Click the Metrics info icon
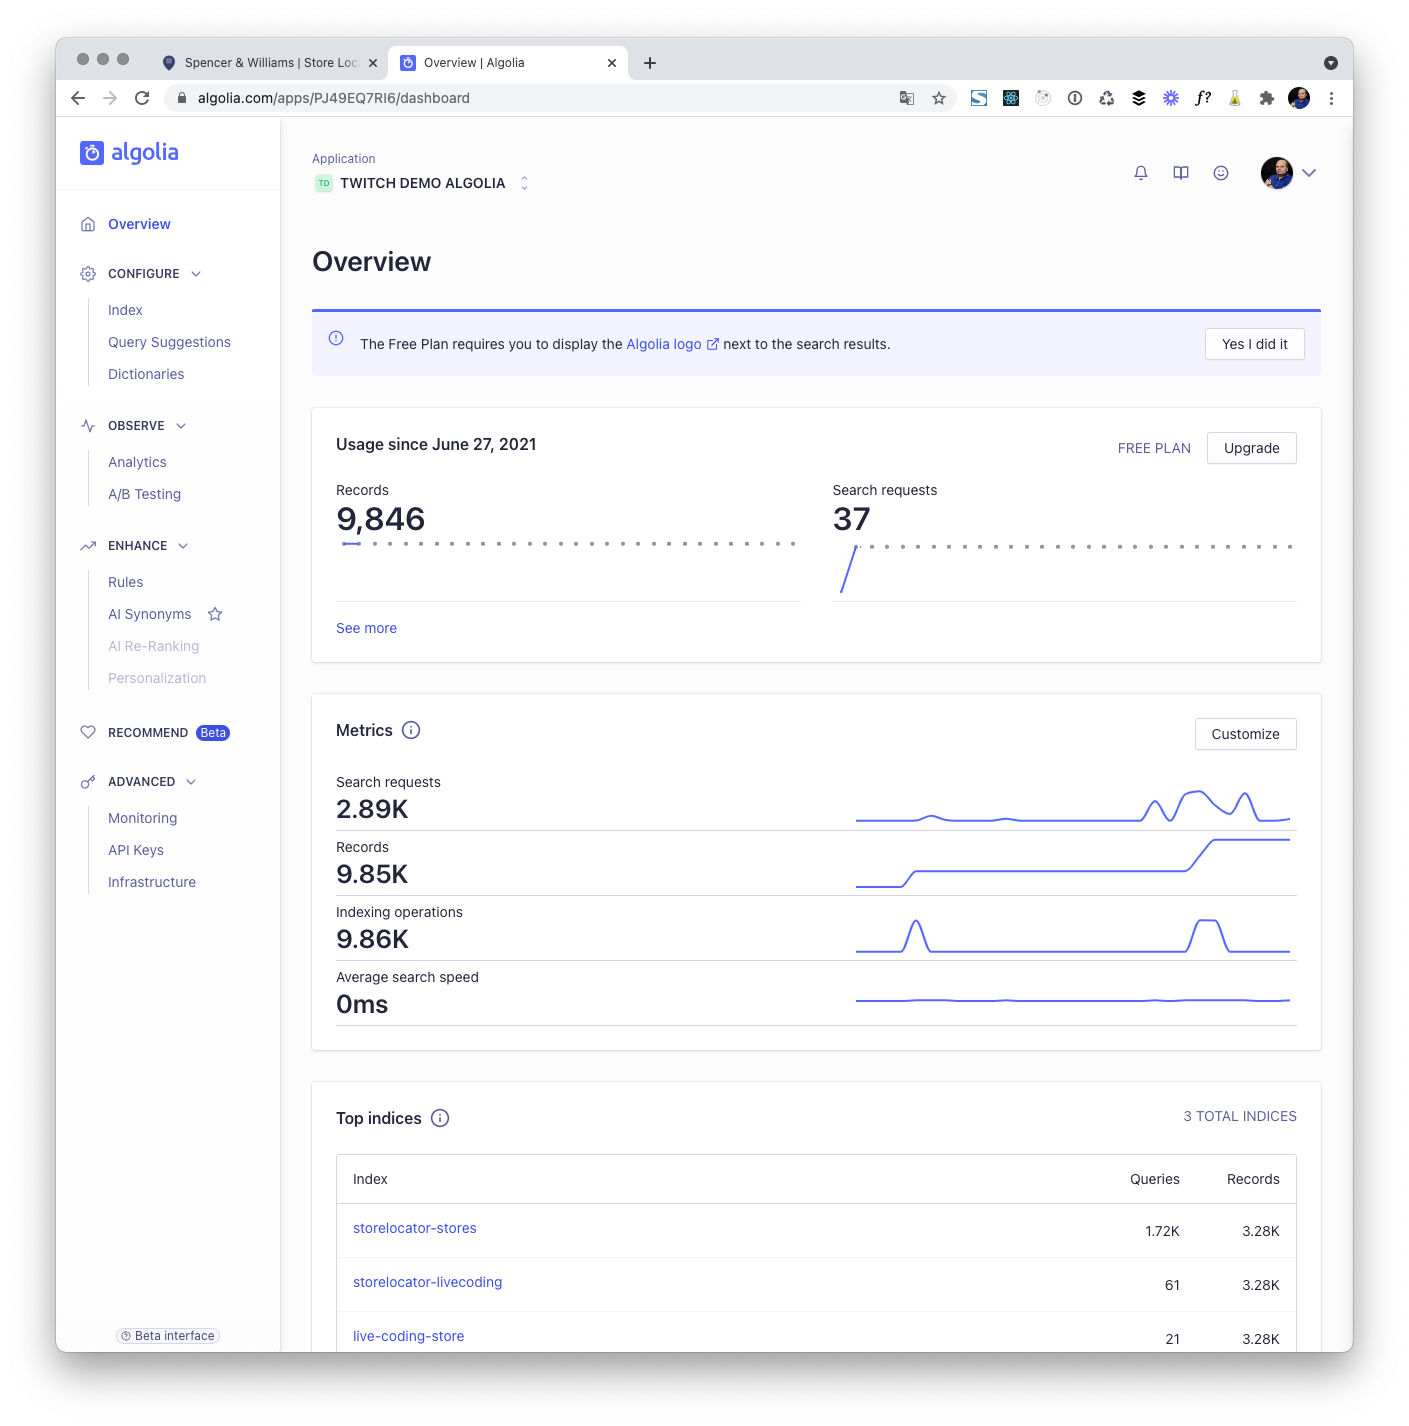The width and height of the screenshot is (1409, 1426). tap(411, 730)
